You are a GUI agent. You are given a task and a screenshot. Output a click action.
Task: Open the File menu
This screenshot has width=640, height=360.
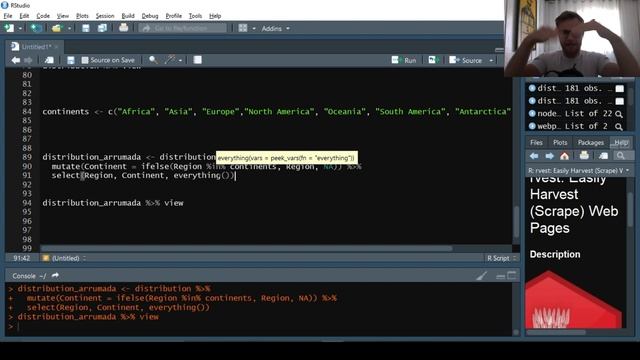(x=8, y=16)
